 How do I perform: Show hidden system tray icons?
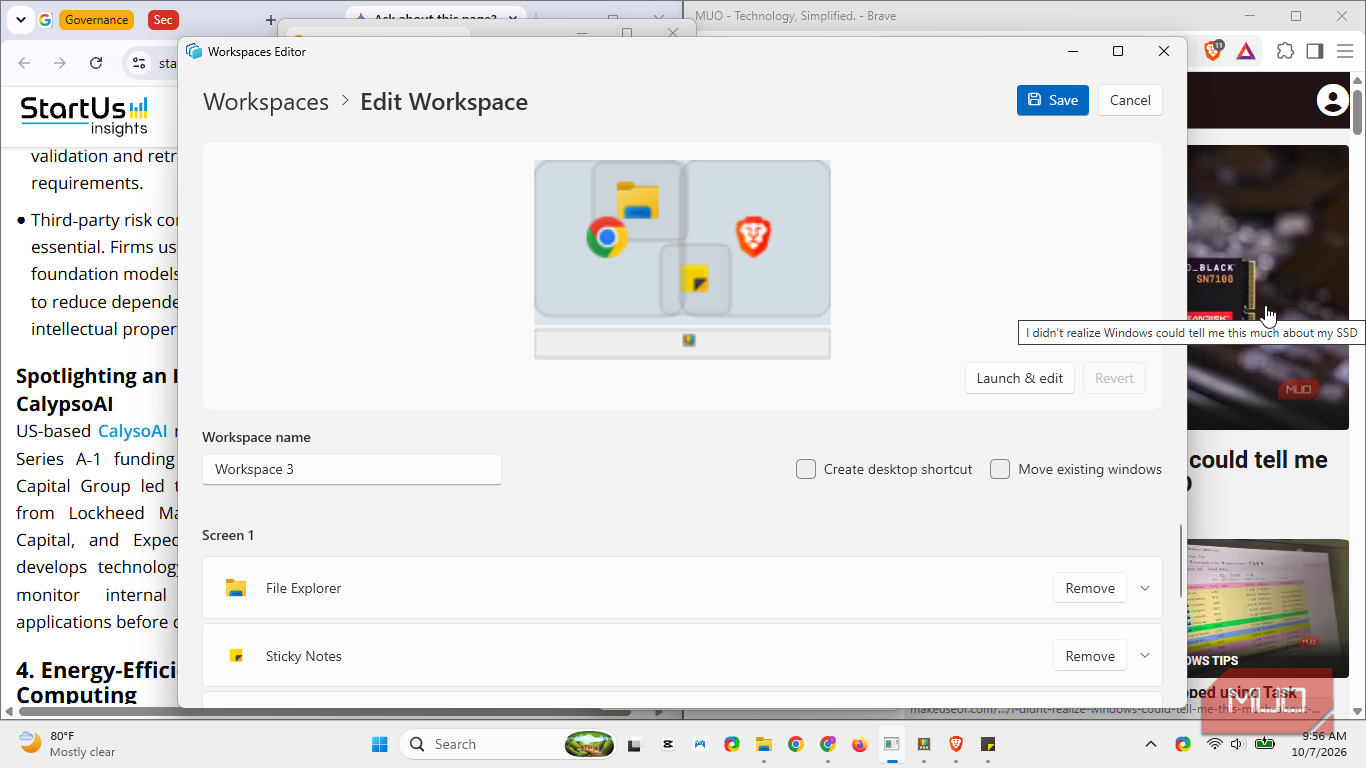pos(1151,744)
